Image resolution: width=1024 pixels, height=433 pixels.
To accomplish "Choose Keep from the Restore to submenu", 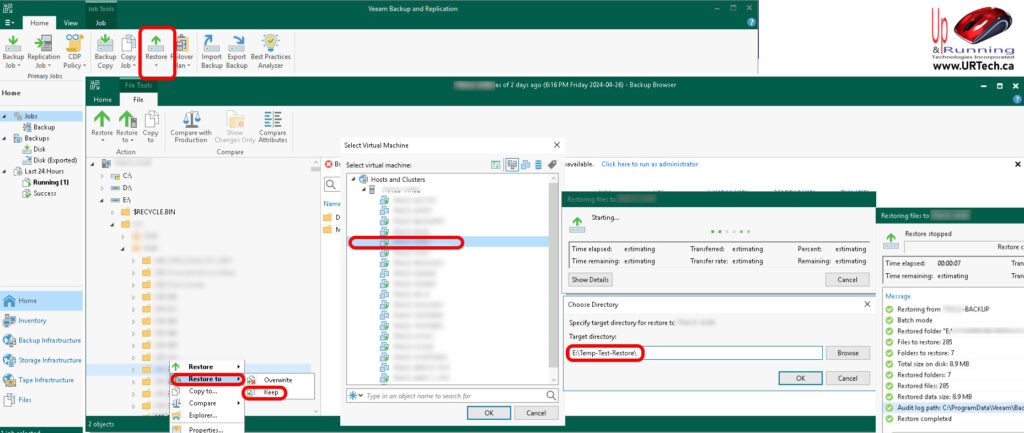I will tap(271, 393).
